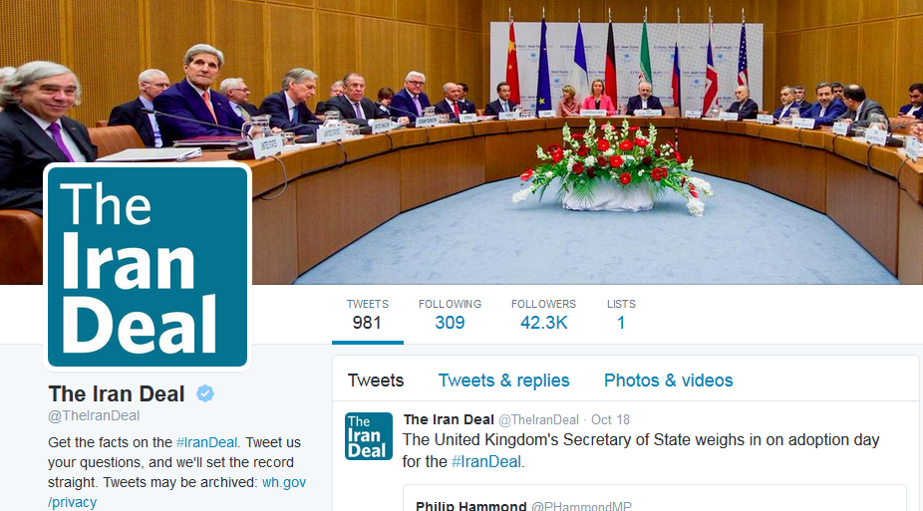Open the Followers count showing 42.3K
Image resolution: width=923 pixels, height=511 pixels.
pyautogui.click(x=543, y=314)
